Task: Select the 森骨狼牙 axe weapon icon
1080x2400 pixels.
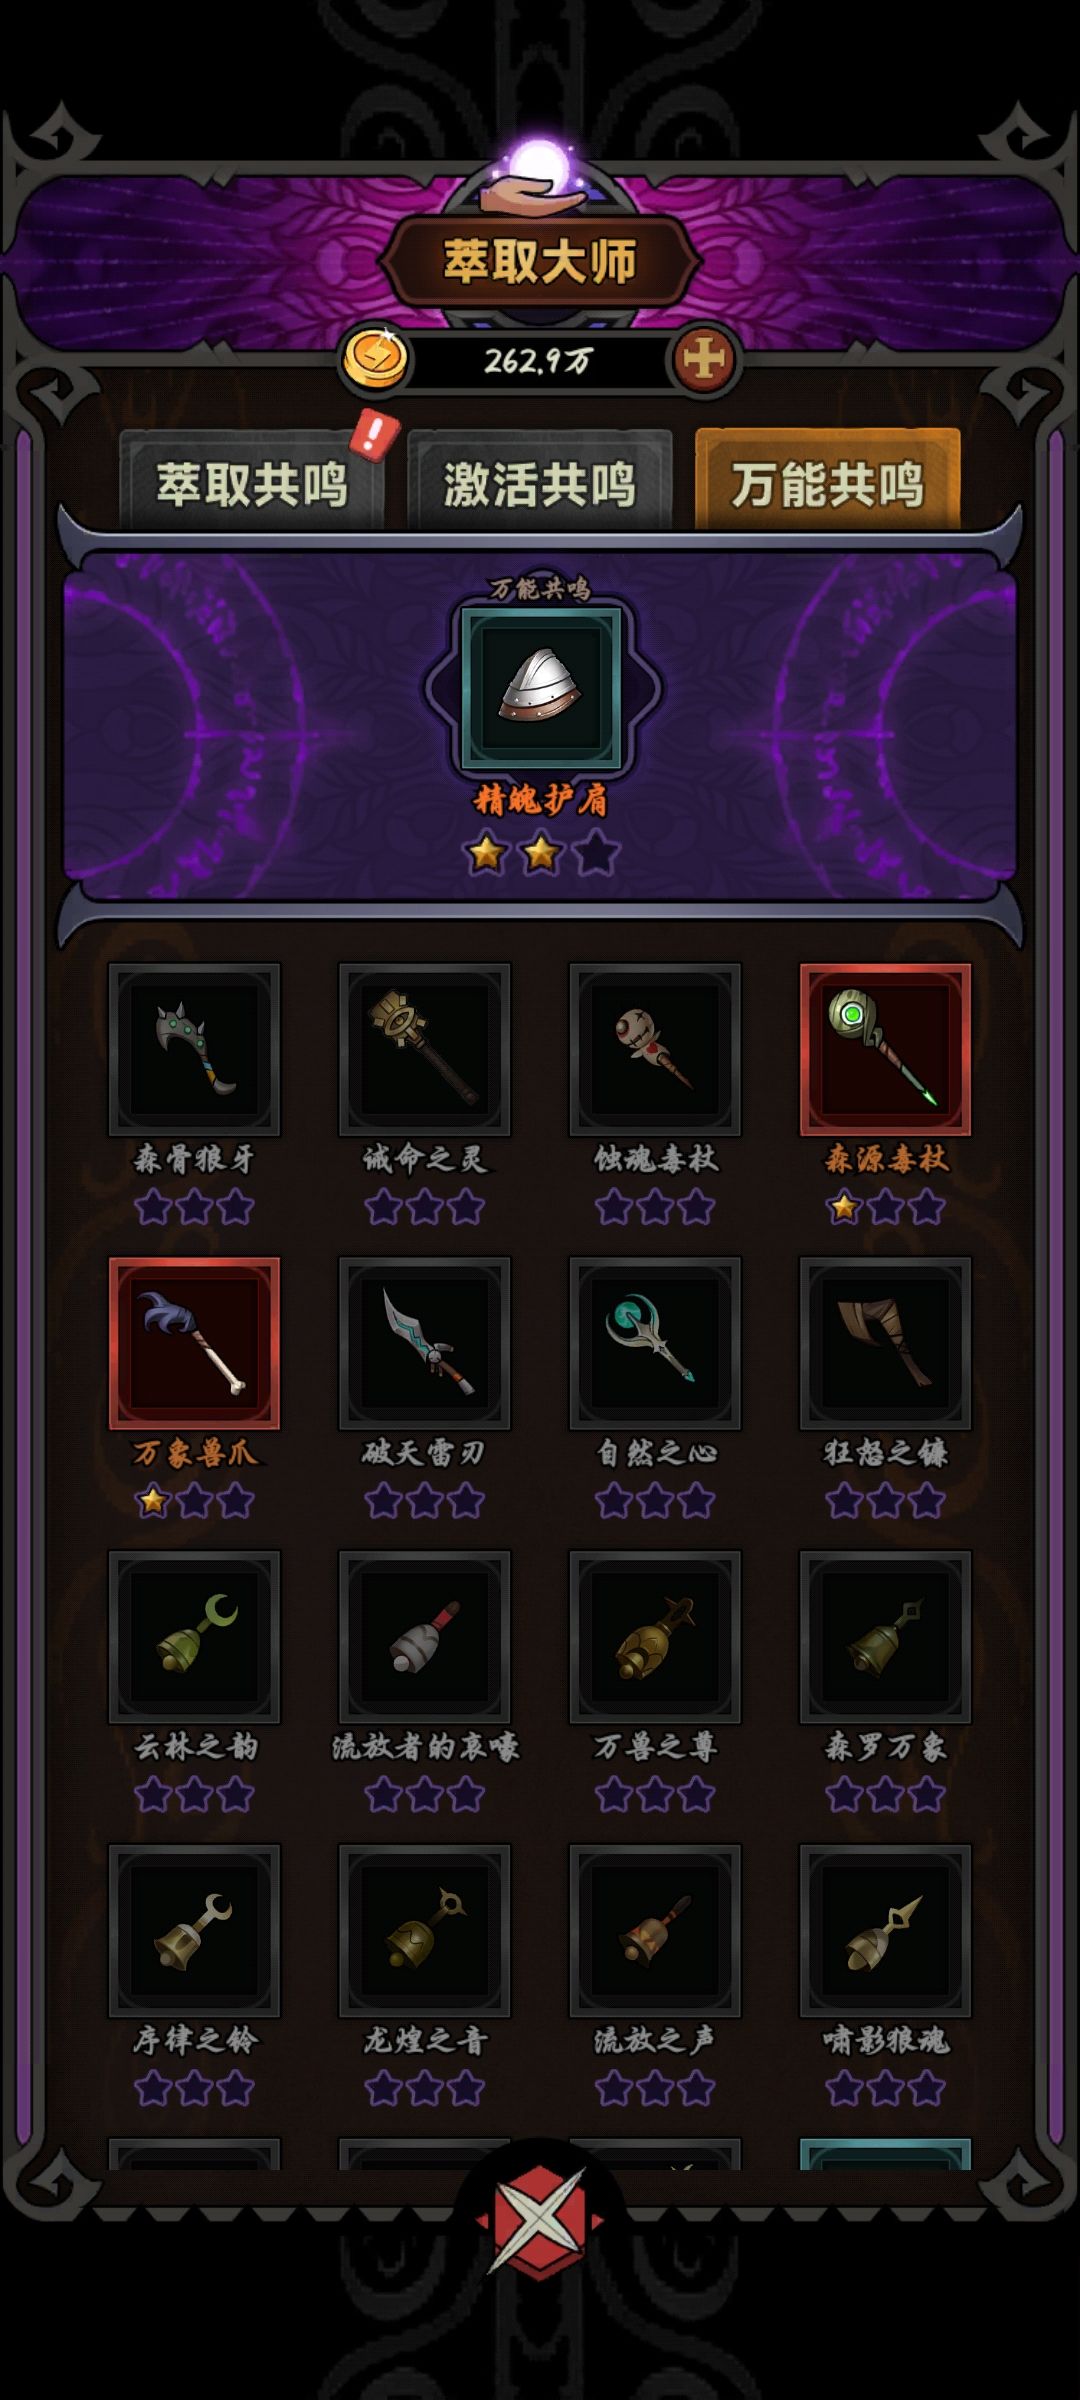Action: click(194, 1049)
